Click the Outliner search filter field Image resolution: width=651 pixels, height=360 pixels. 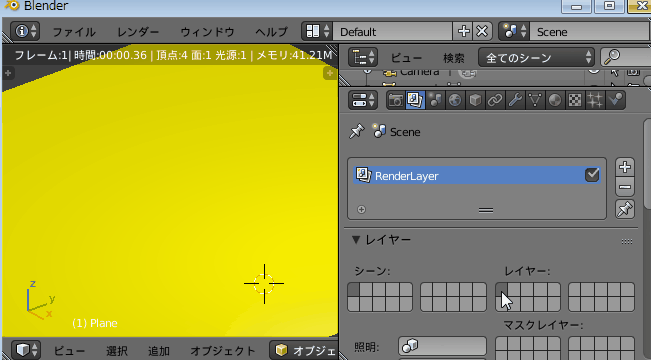(x=626, y=57)
